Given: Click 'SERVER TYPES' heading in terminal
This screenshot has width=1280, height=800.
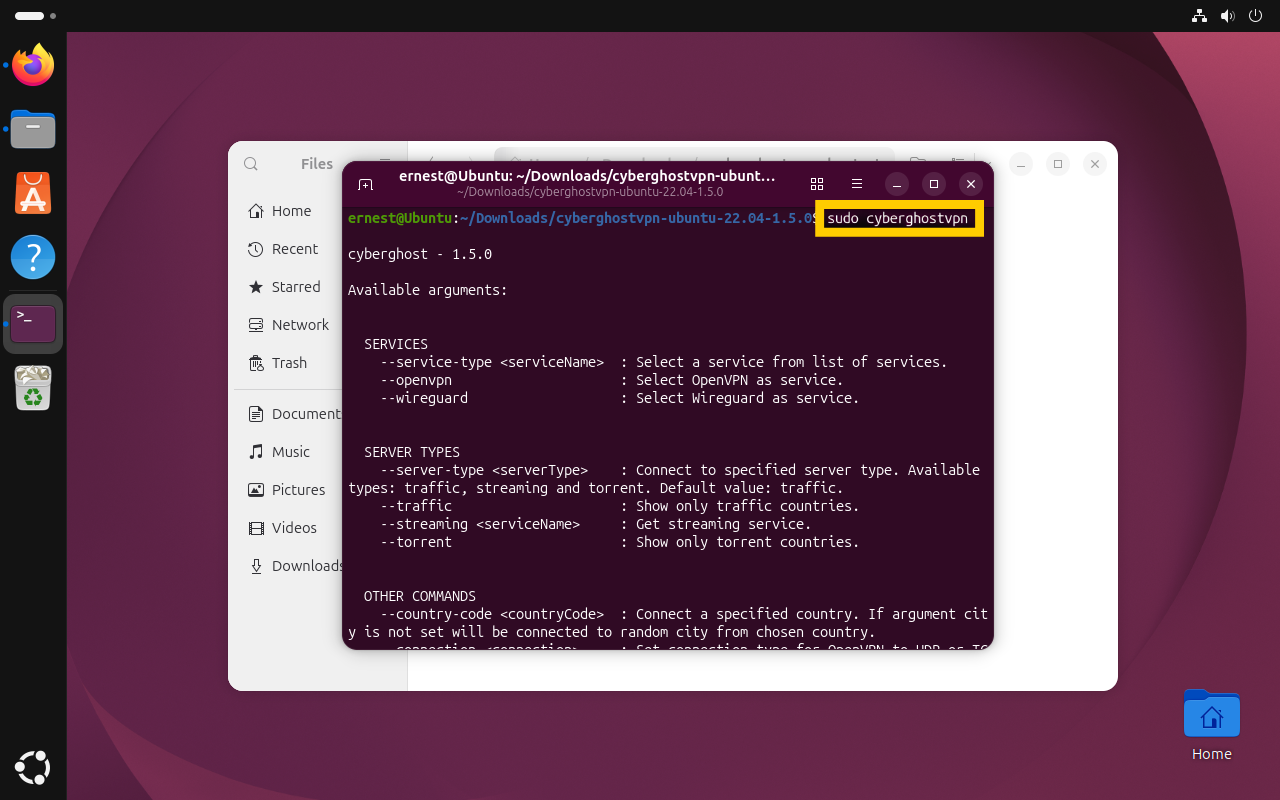Looking at the screenshot, I should pos(412,452).
